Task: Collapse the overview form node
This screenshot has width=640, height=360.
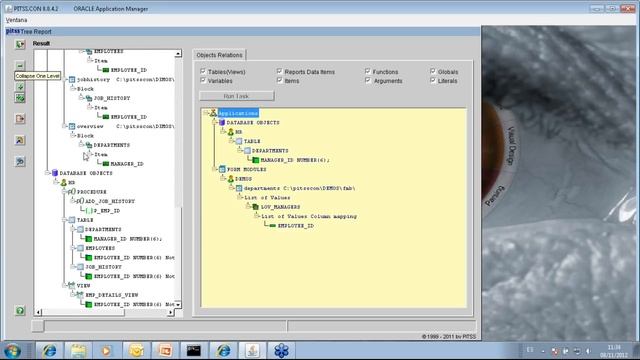Action: click(x=64, y=126)
